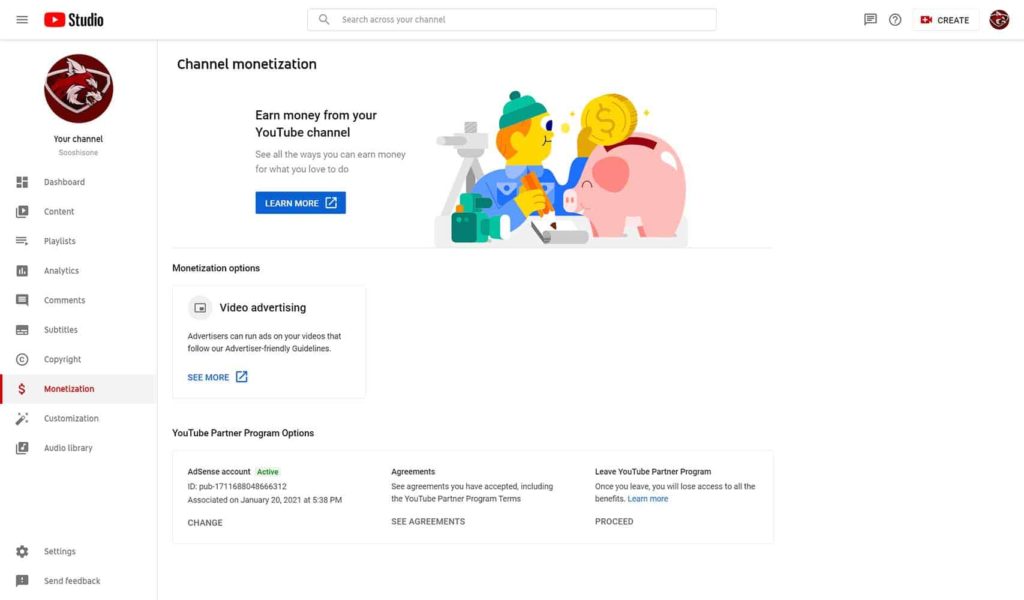Click the Send feedback exclamation icon
Image resolution: width=1024 pixels, height=600 pixels.
click(22, 581)
